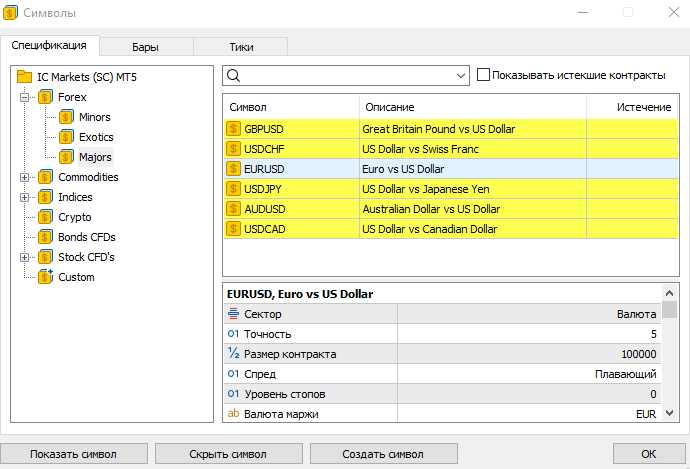Click the Commodities group icon
Image resolution: width=690 pixels, height=469 pixels.
click(45, 177)
